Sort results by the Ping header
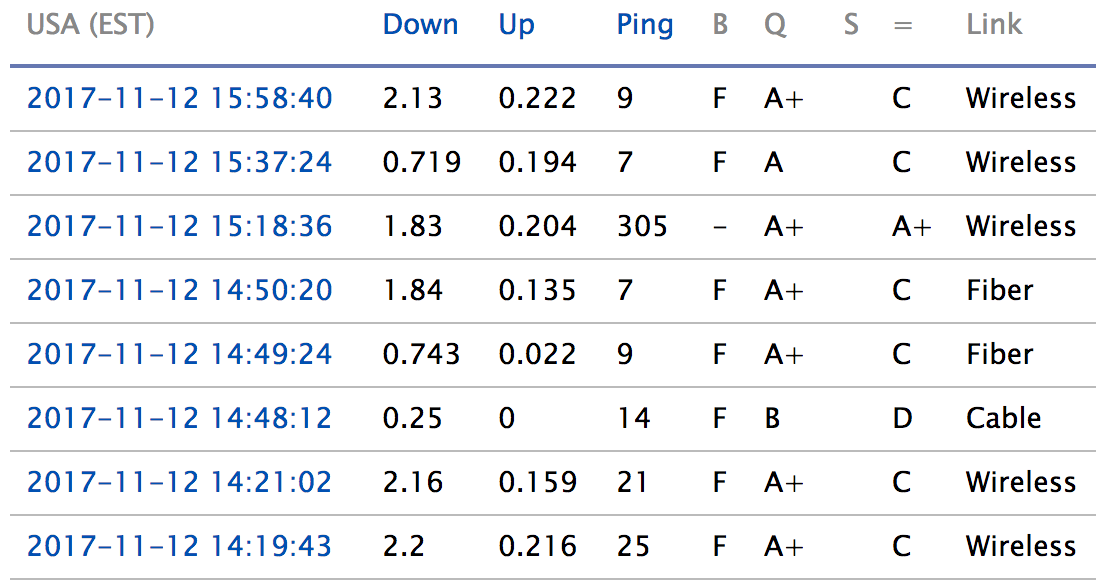This screenshot has height=582, width=1096. 644,25
